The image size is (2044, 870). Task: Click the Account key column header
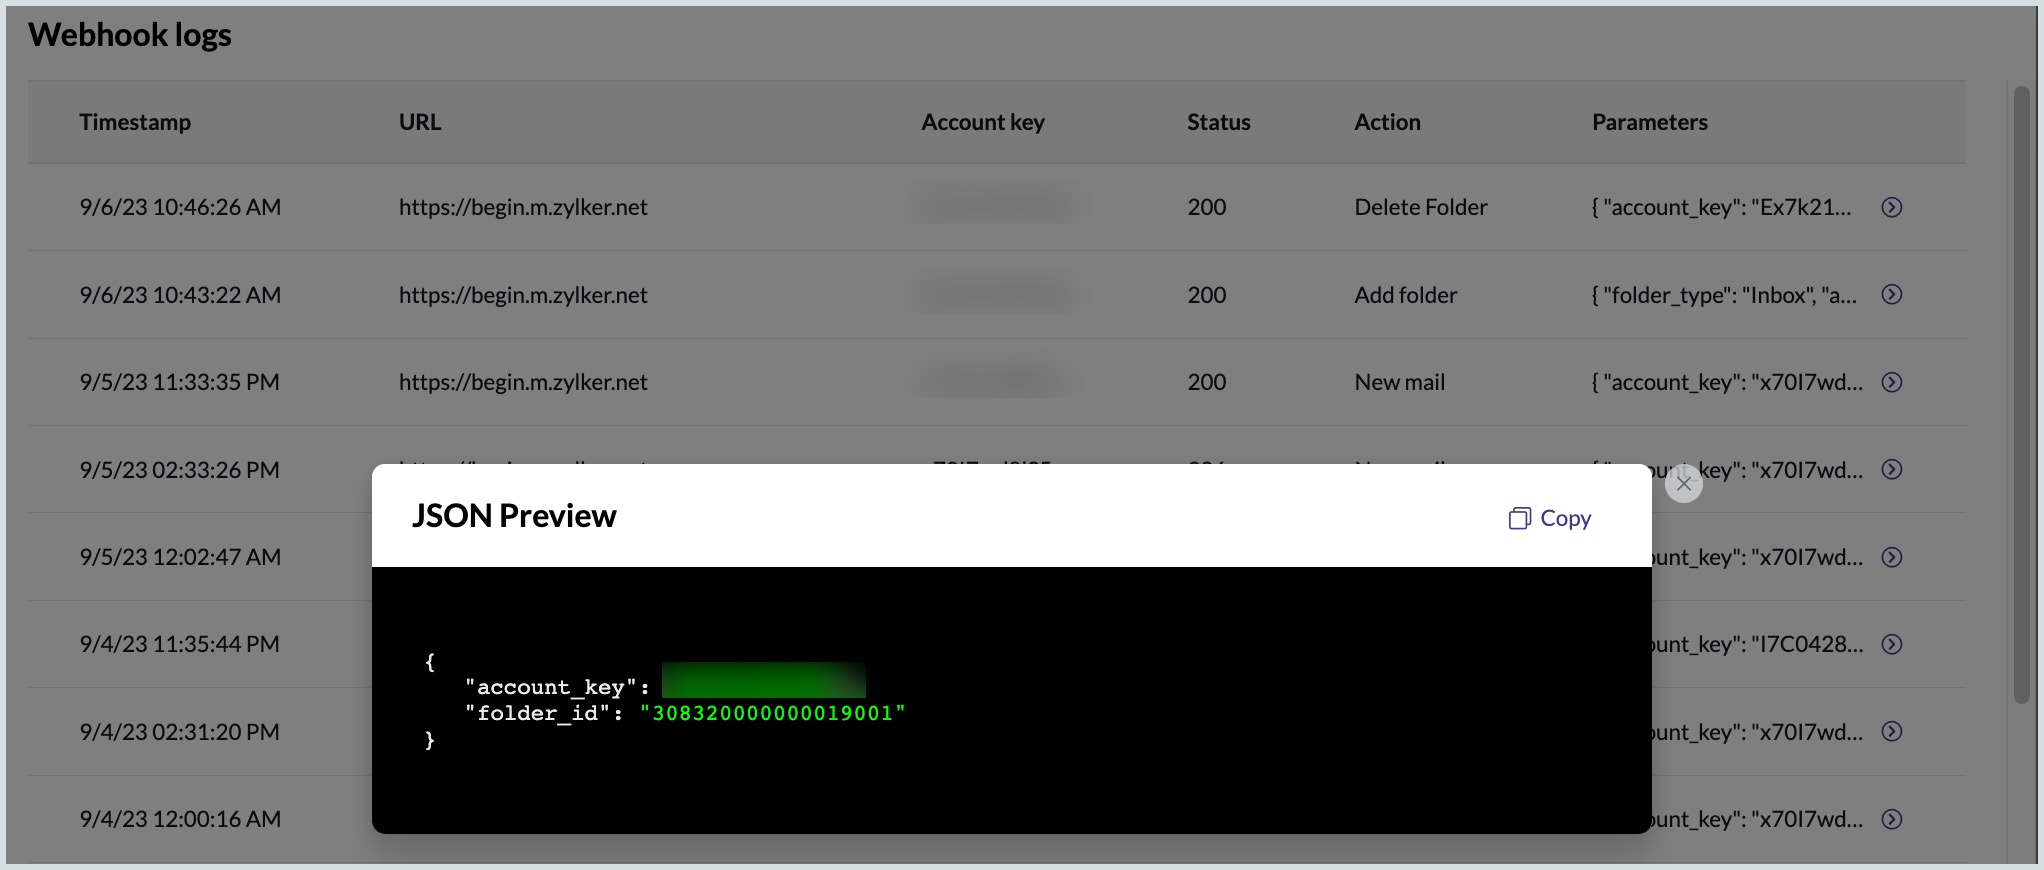(983, 122)
